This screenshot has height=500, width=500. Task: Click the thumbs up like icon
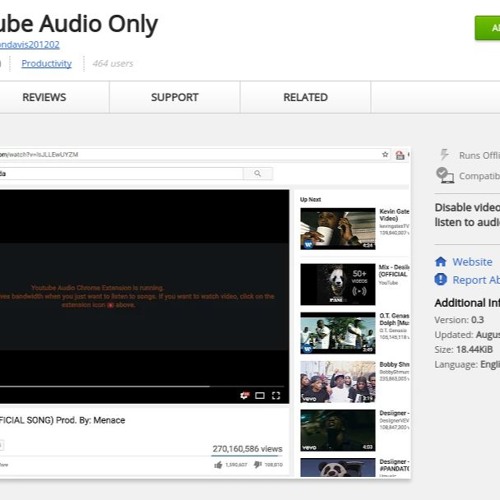218,465
